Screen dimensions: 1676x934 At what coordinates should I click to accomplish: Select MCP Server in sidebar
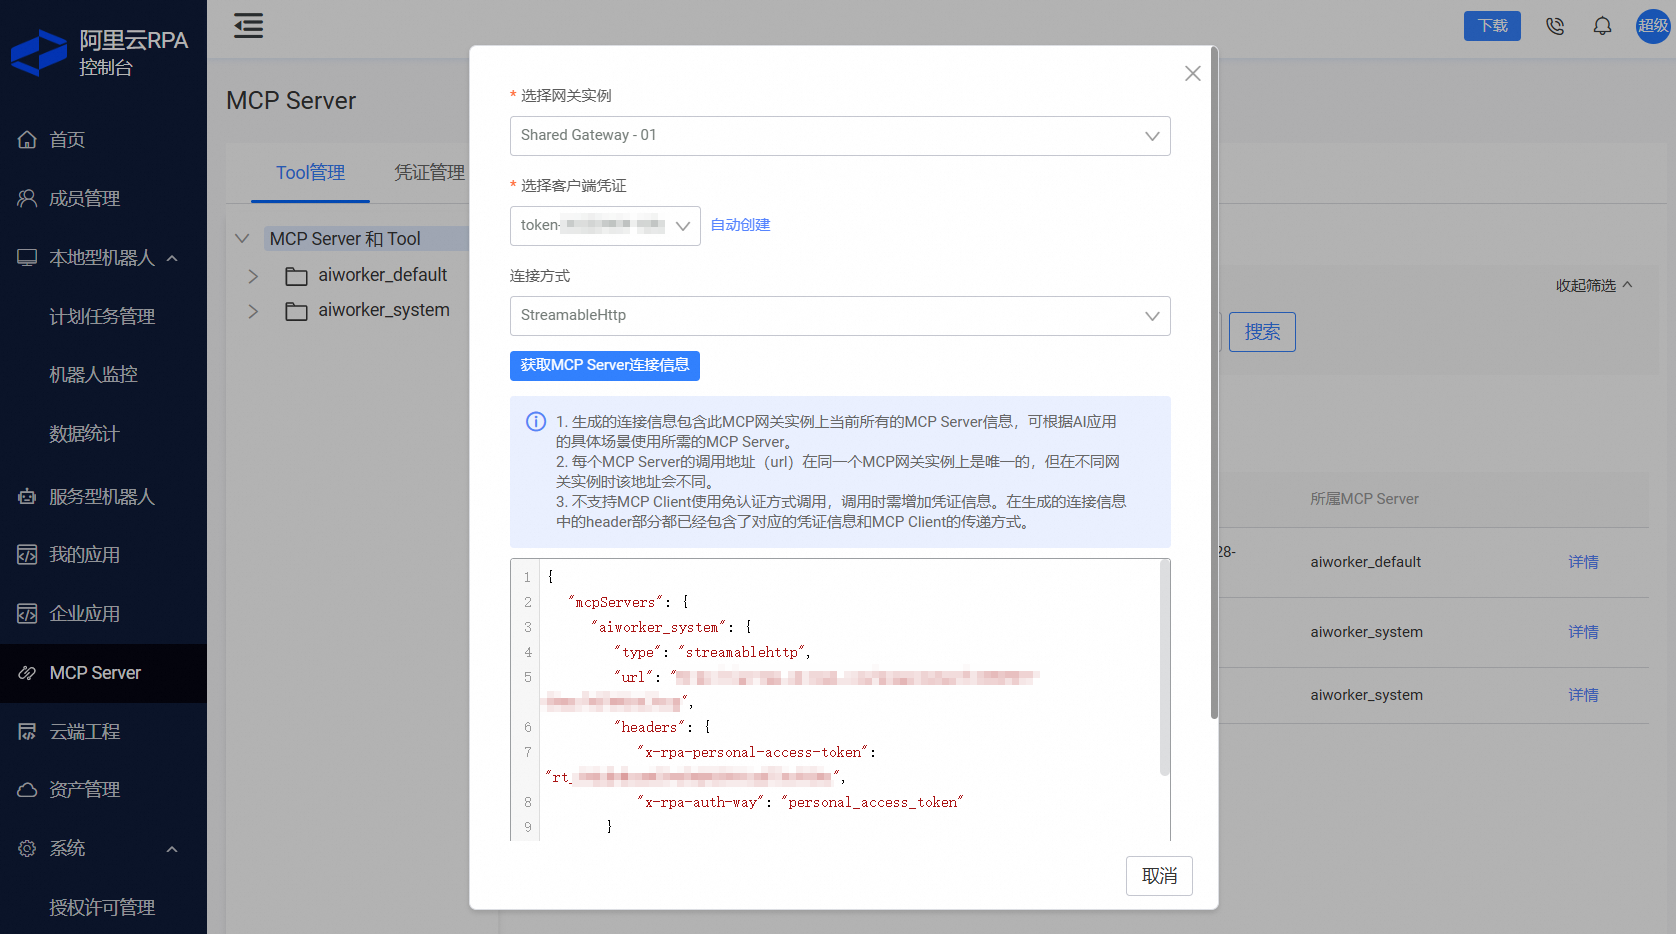point(103,673)
